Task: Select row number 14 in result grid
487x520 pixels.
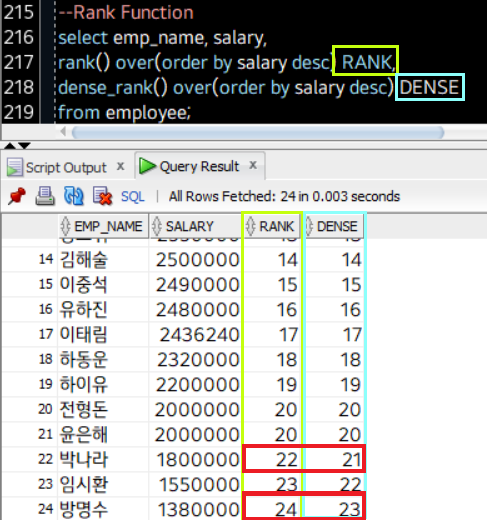Action: tap(46, 259)
